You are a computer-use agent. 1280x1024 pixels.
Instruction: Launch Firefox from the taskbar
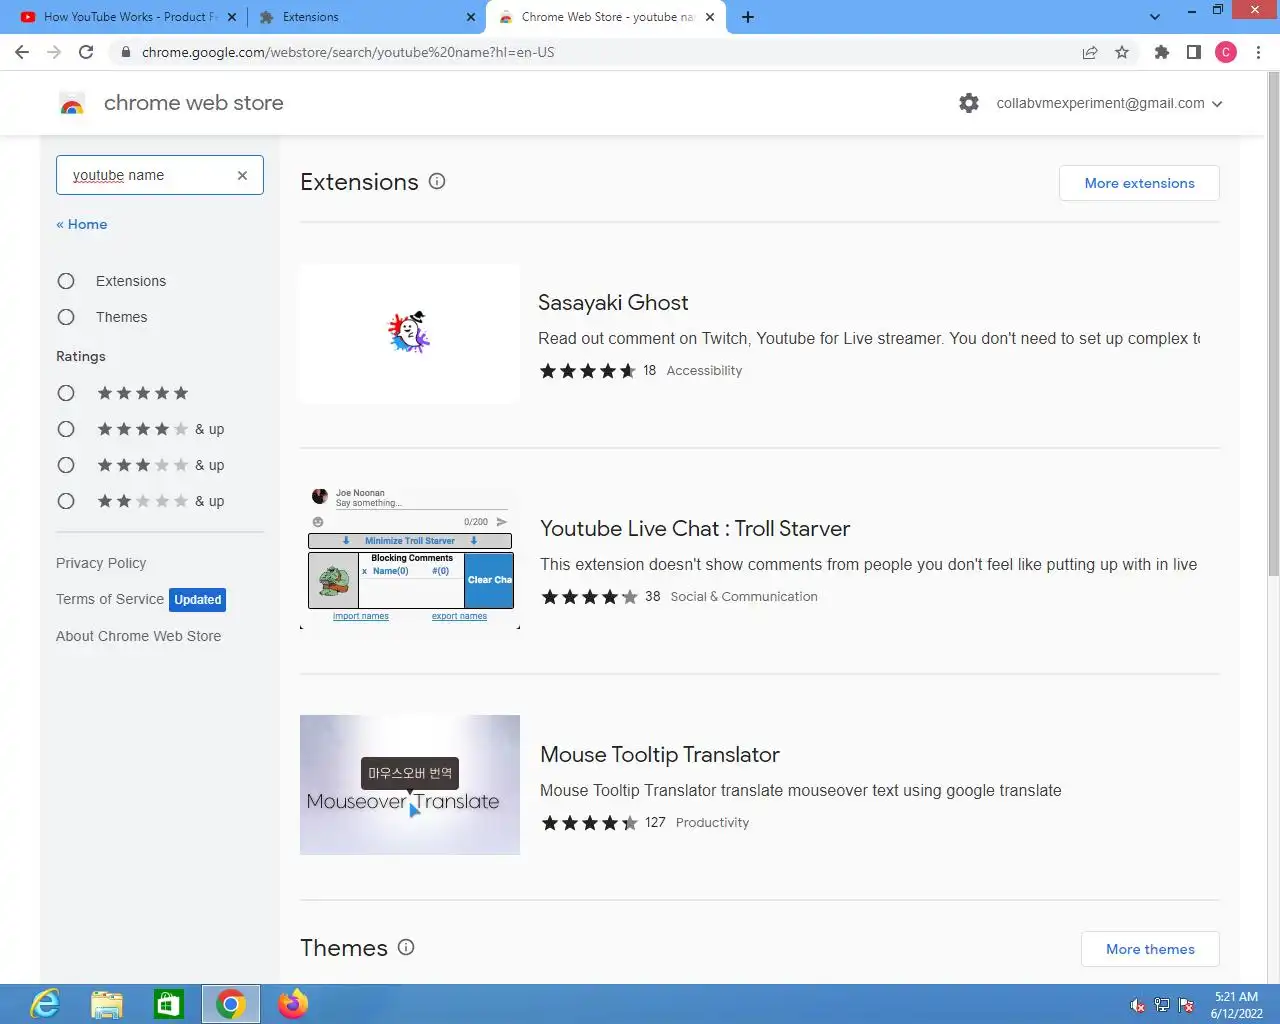[x=293, y=1004]
